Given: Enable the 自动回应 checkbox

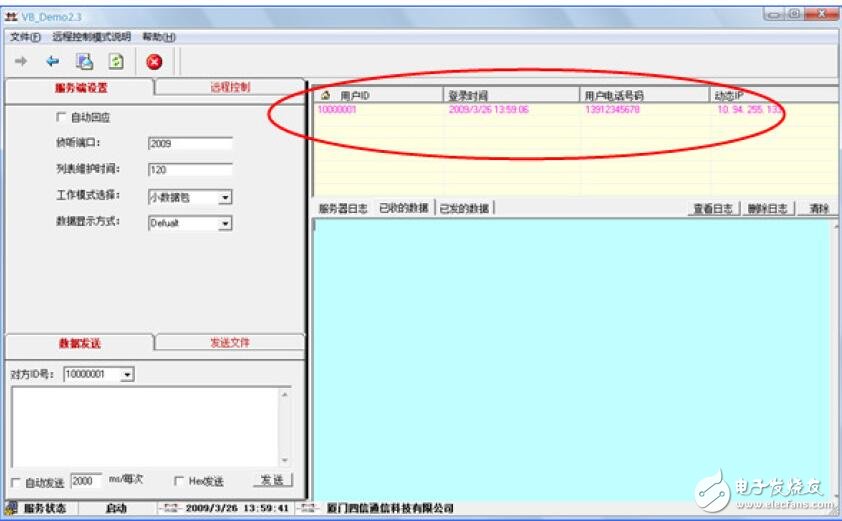Looking at the screenshot, I should (x=61, y=117).
